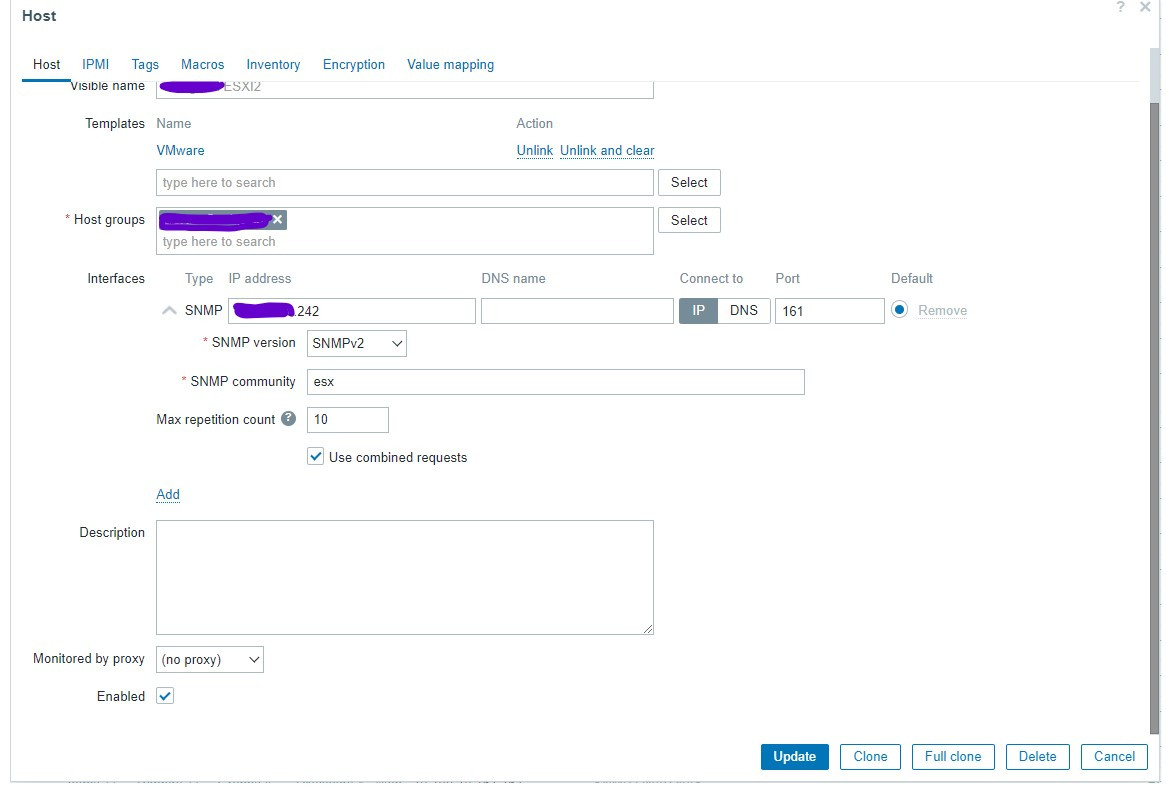Focus the templates search field
The width and height of the screenshot is (1167, 790).
(405, 182)
